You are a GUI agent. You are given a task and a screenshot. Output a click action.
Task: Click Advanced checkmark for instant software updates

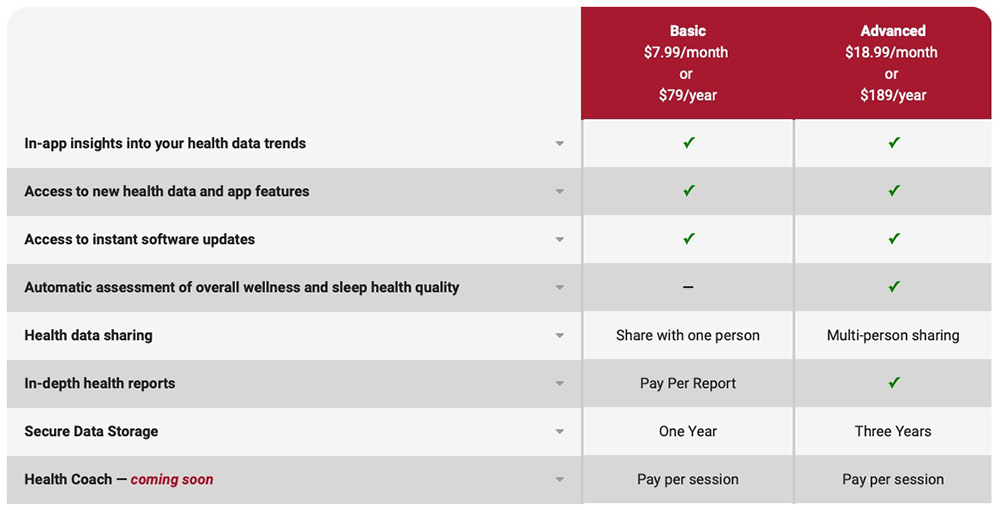point(894,239)
